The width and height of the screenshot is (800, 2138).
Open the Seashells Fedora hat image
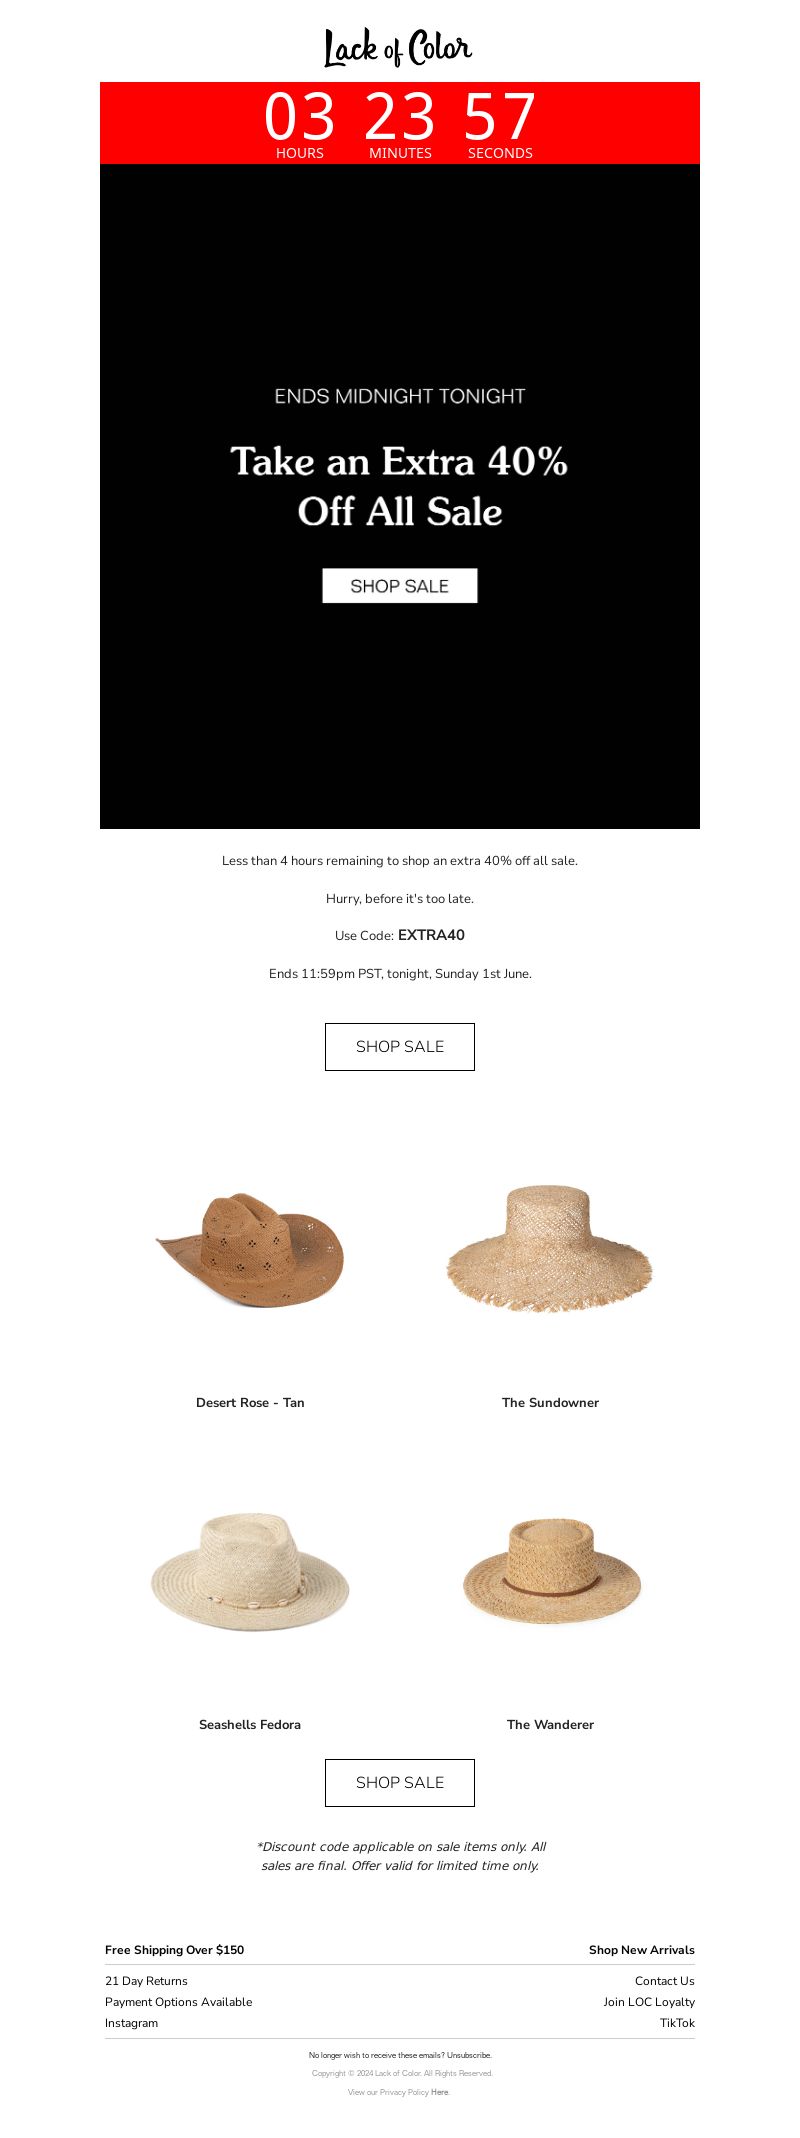250,1572
